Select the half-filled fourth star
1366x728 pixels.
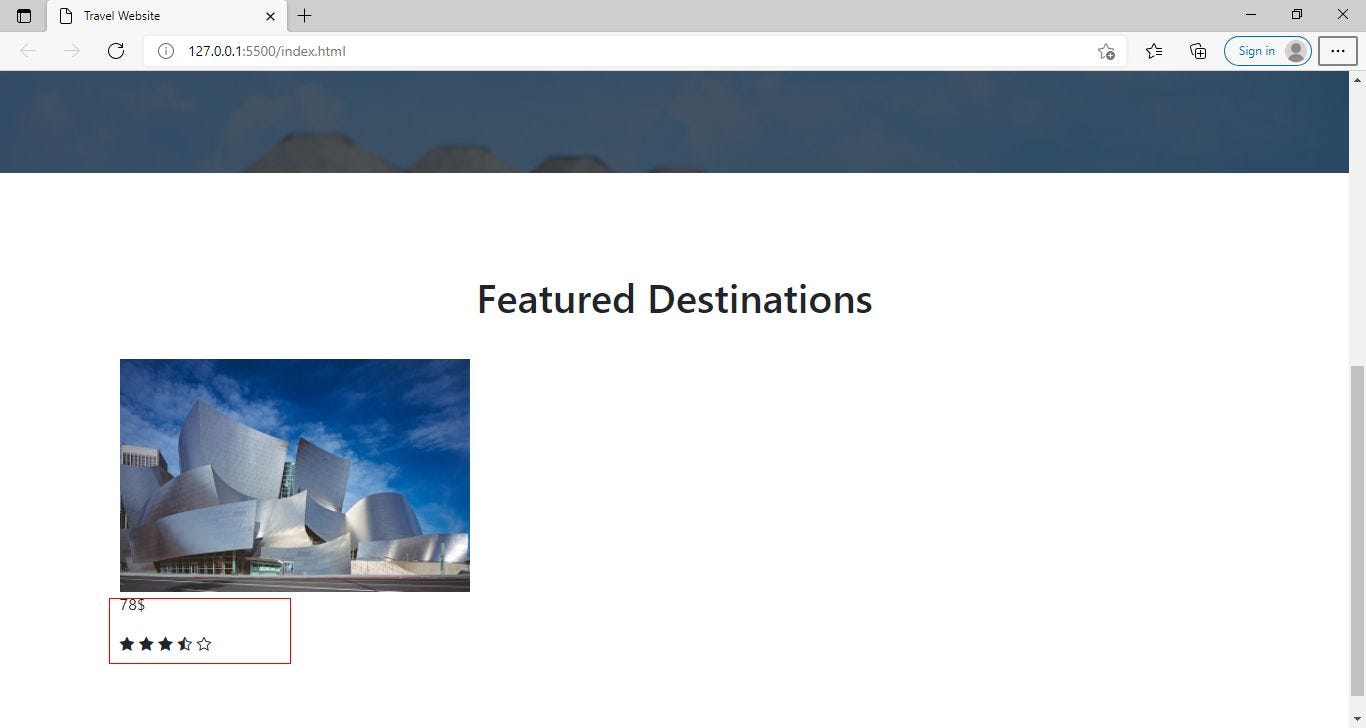pos(185,643)
